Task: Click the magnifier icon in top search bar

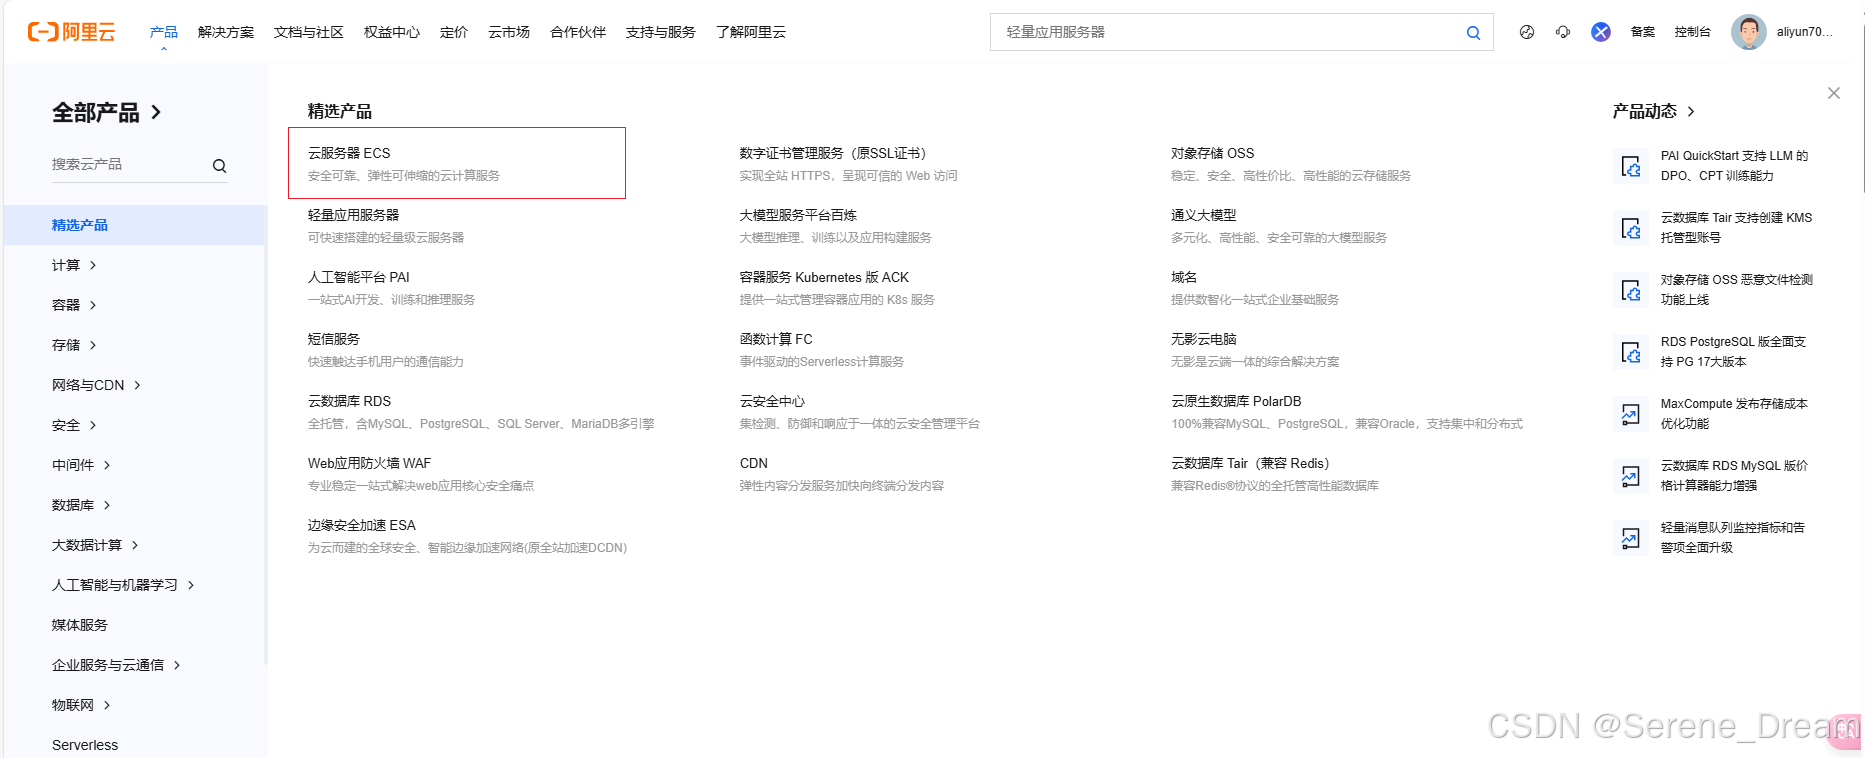Action: [1473, 32]
